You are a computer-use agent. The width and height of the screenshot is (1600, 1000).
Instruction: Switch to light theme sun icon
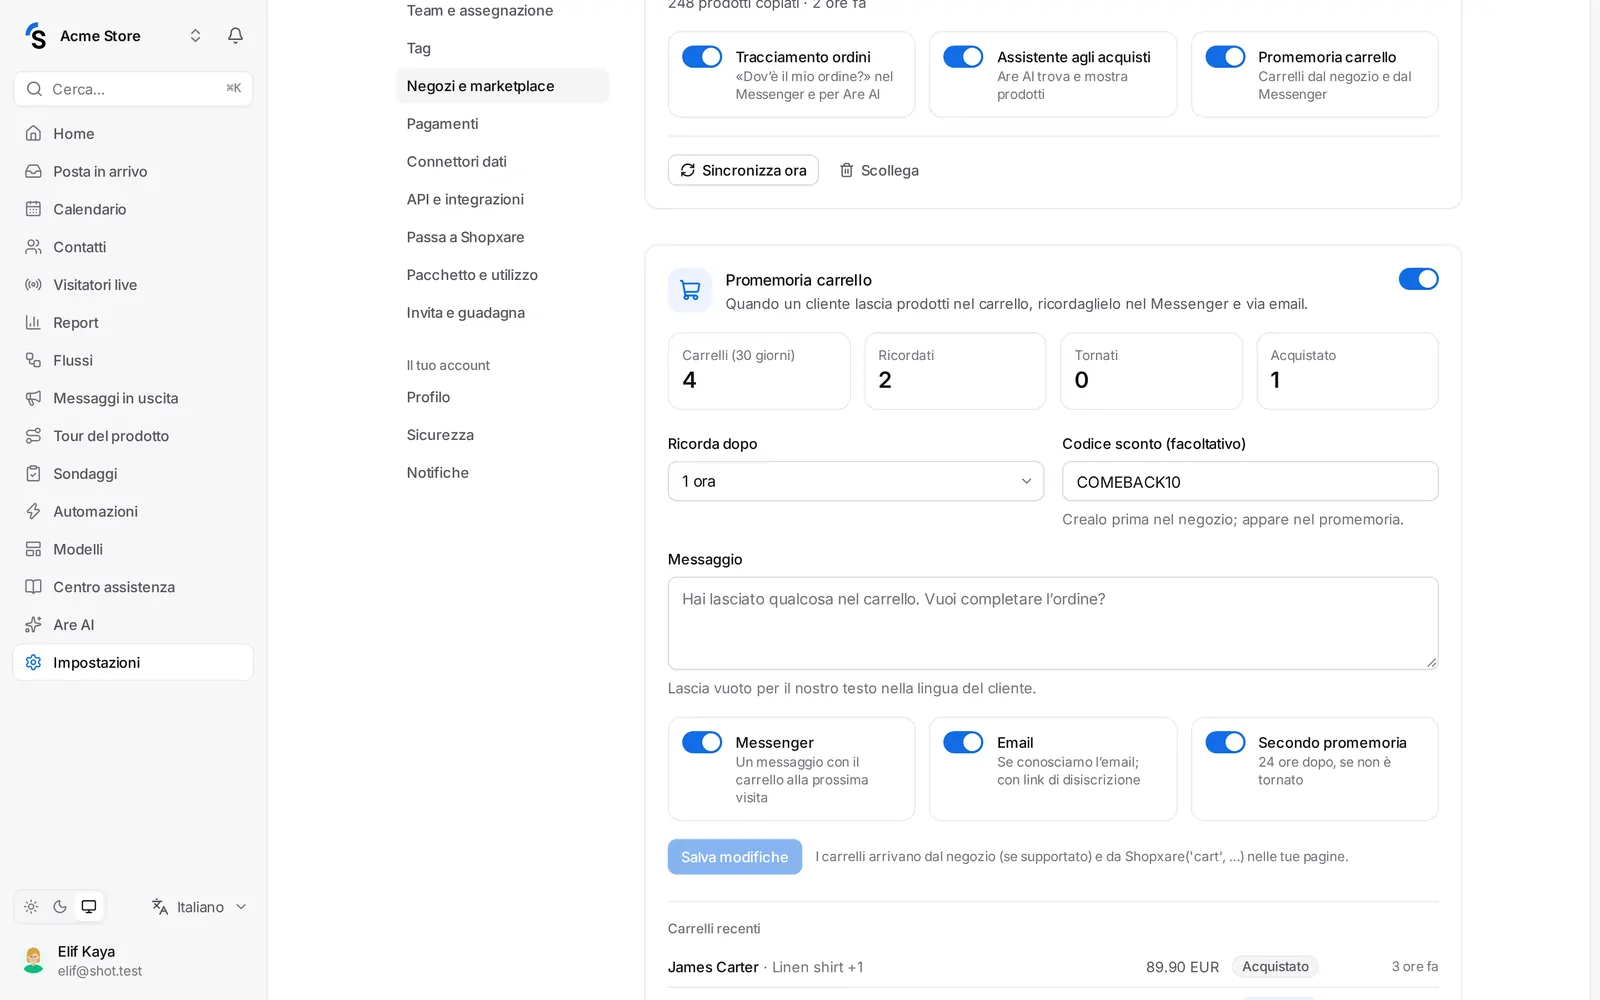31,907
